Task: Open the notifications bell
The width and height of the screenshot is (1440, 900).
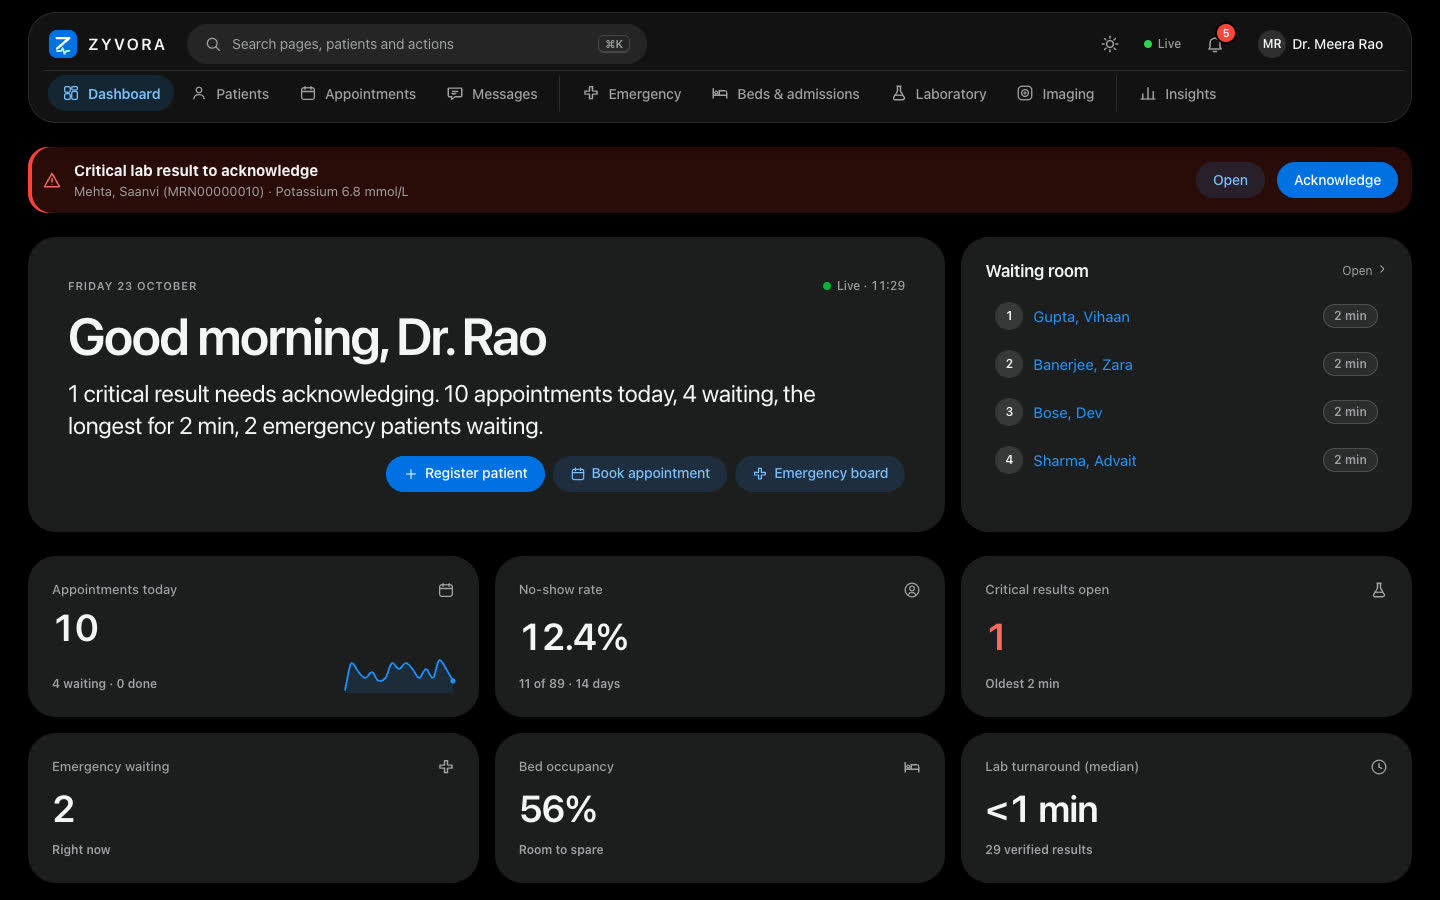Action: 1215,44
